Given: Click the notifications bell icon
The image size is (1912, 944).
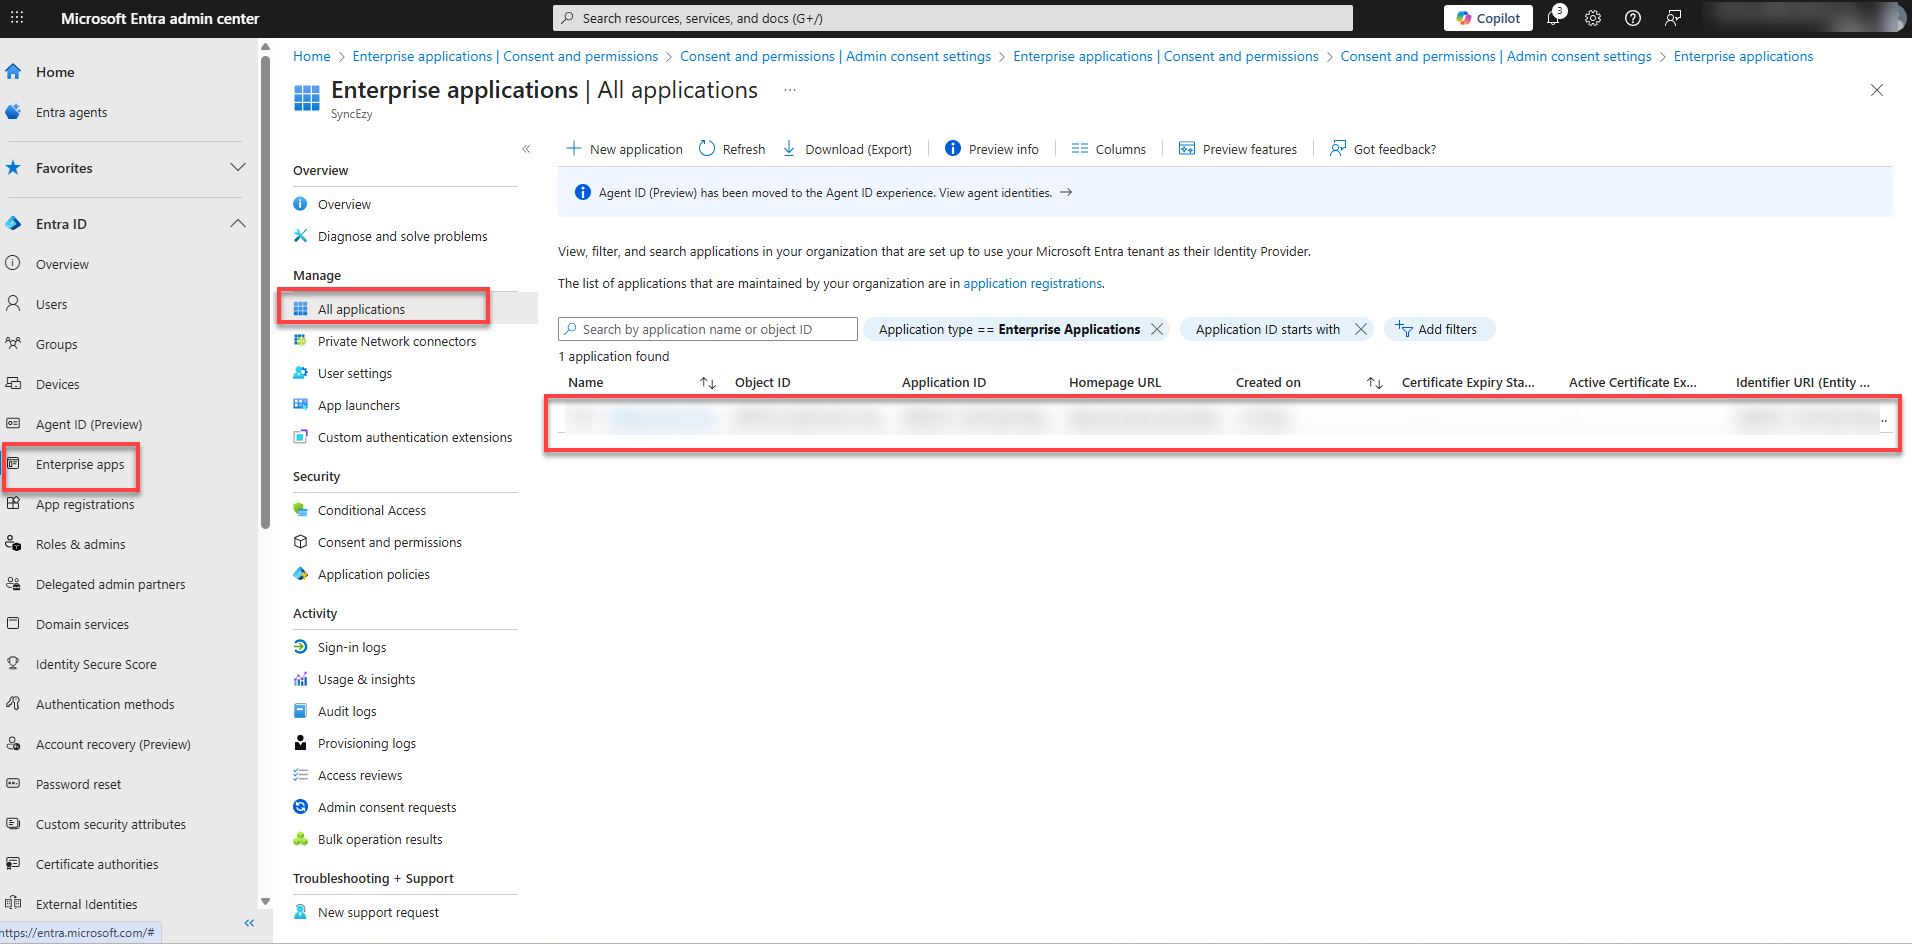Looking at the screenshot, I should coord(1553,18).
